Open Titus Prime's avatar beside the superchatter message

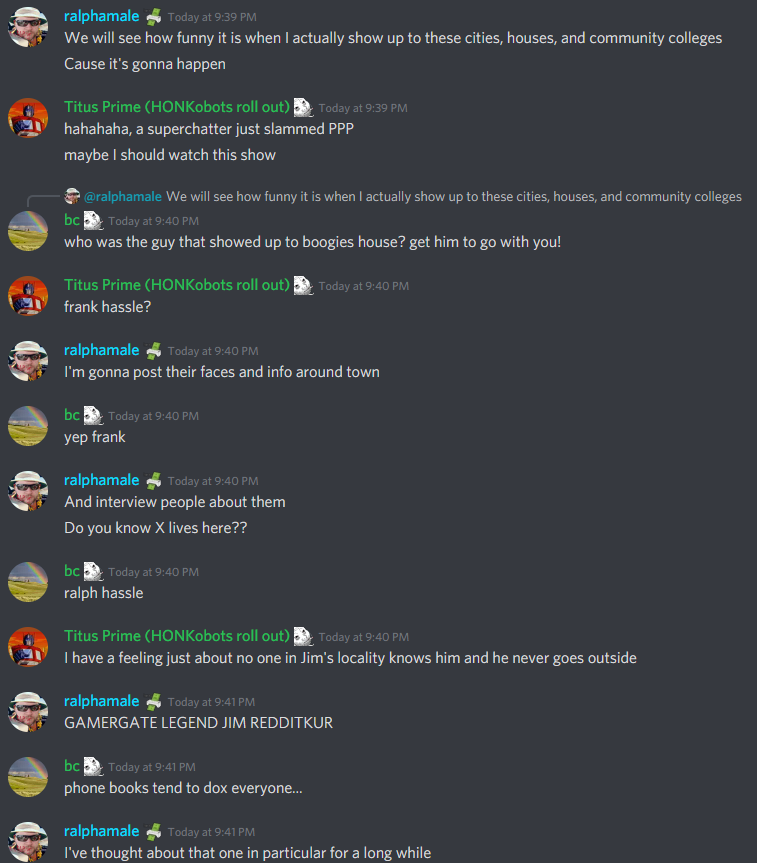(28, 118)
